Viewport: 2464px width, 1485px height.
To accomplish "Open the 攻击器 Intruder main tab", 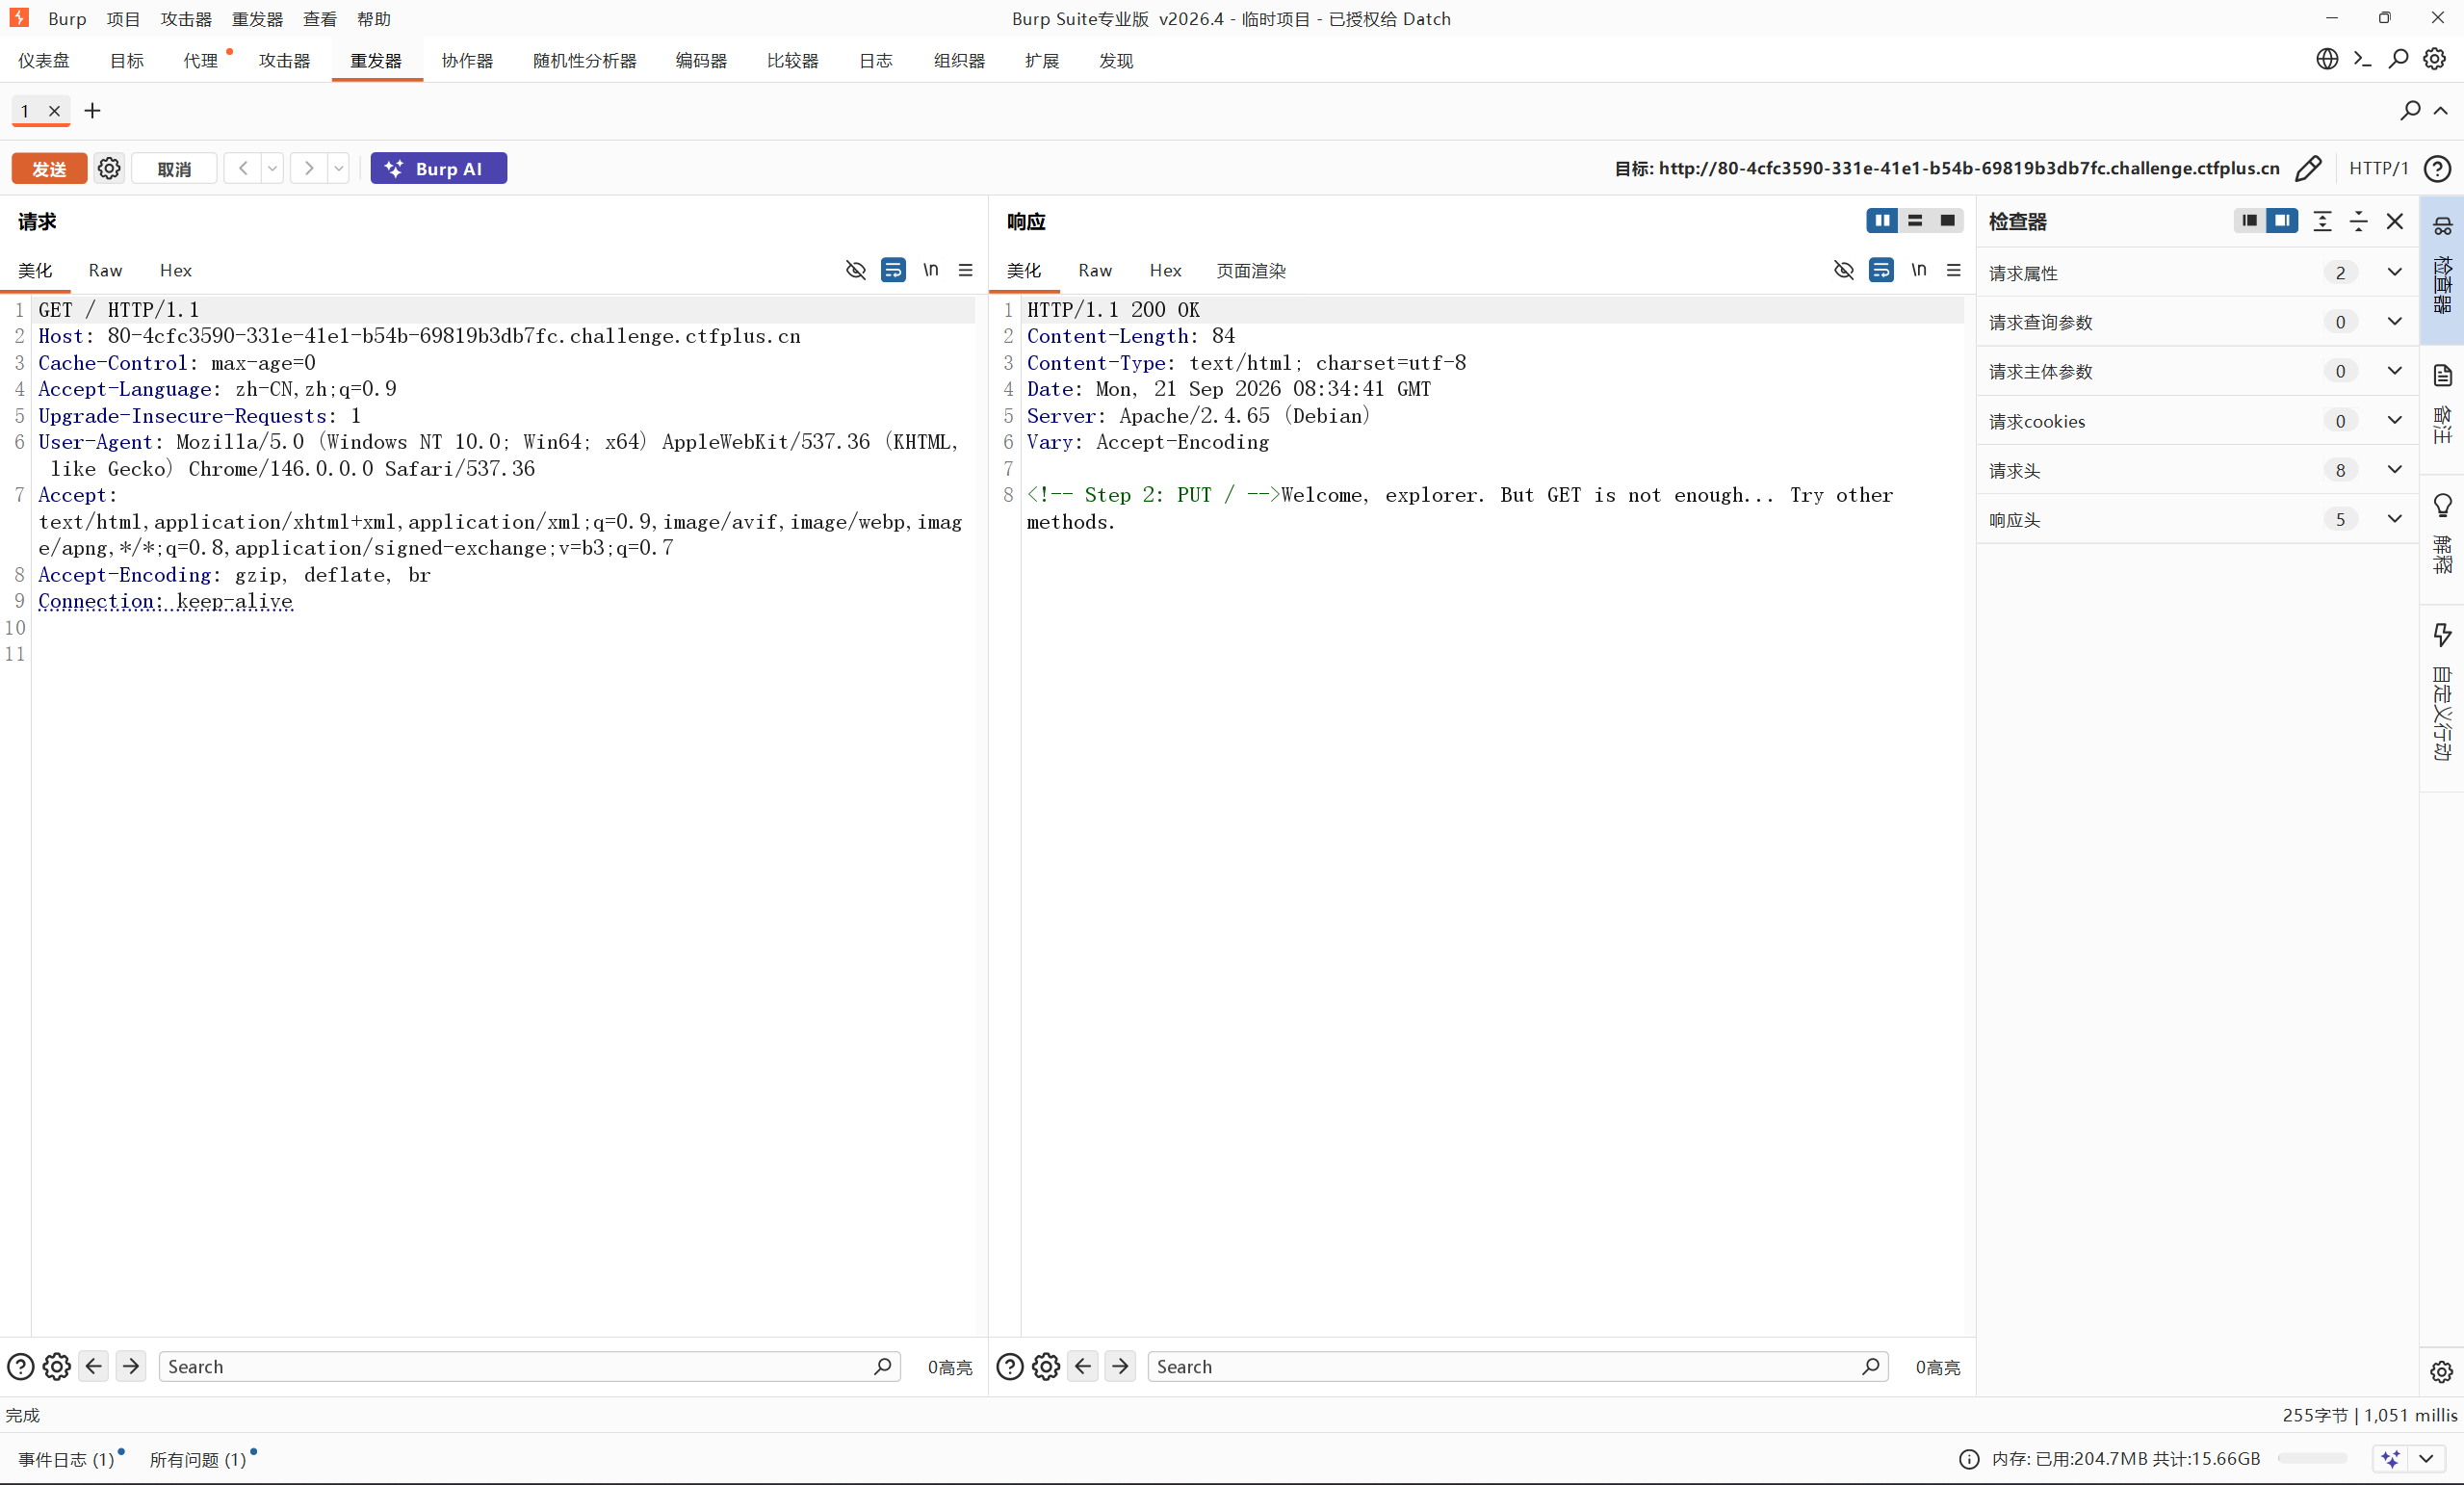I will coord(284,60).
